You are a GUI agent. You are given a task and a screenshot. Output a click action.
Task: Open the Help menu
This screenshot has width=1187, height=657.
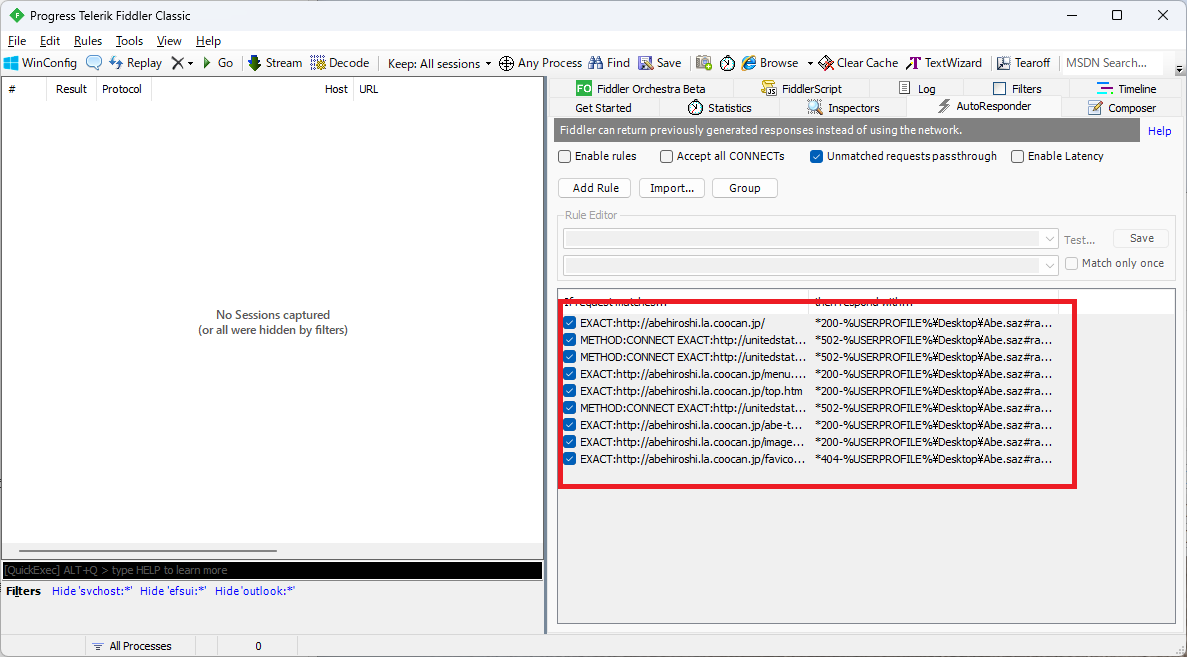208,41
